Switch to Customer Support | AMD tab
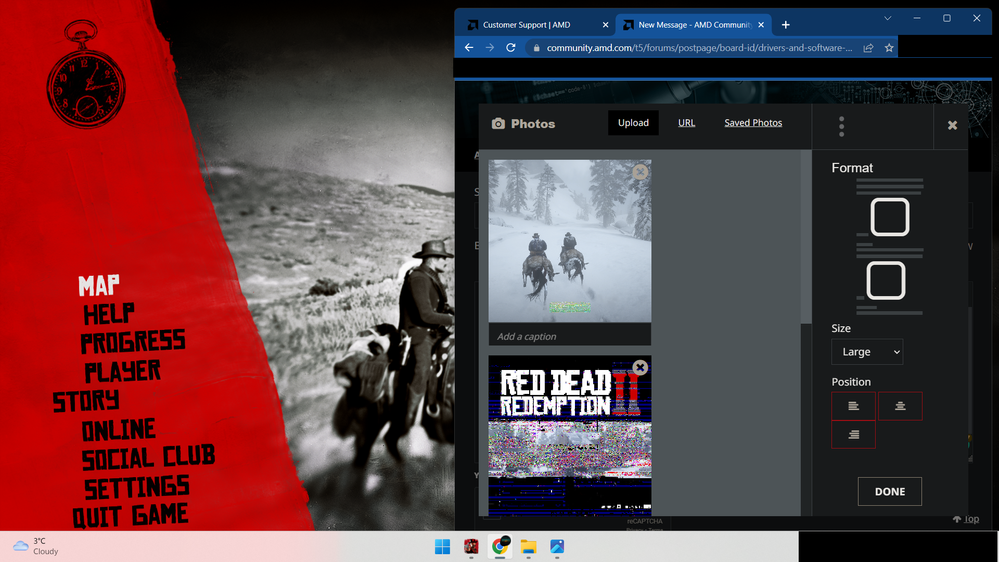999x562 pixels. pos(526,25)
